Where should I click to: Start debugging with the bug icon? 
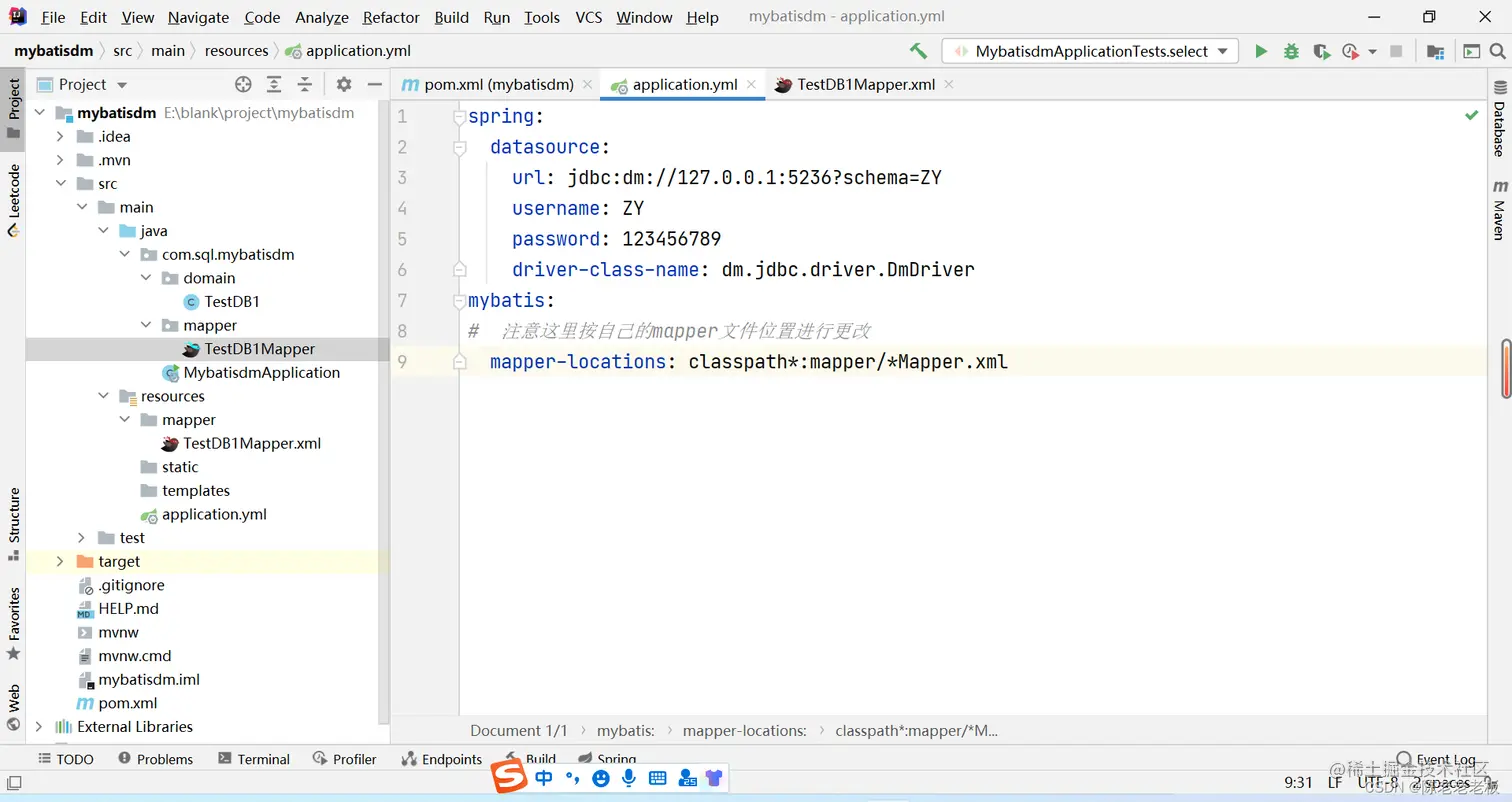click(1291, 51)
